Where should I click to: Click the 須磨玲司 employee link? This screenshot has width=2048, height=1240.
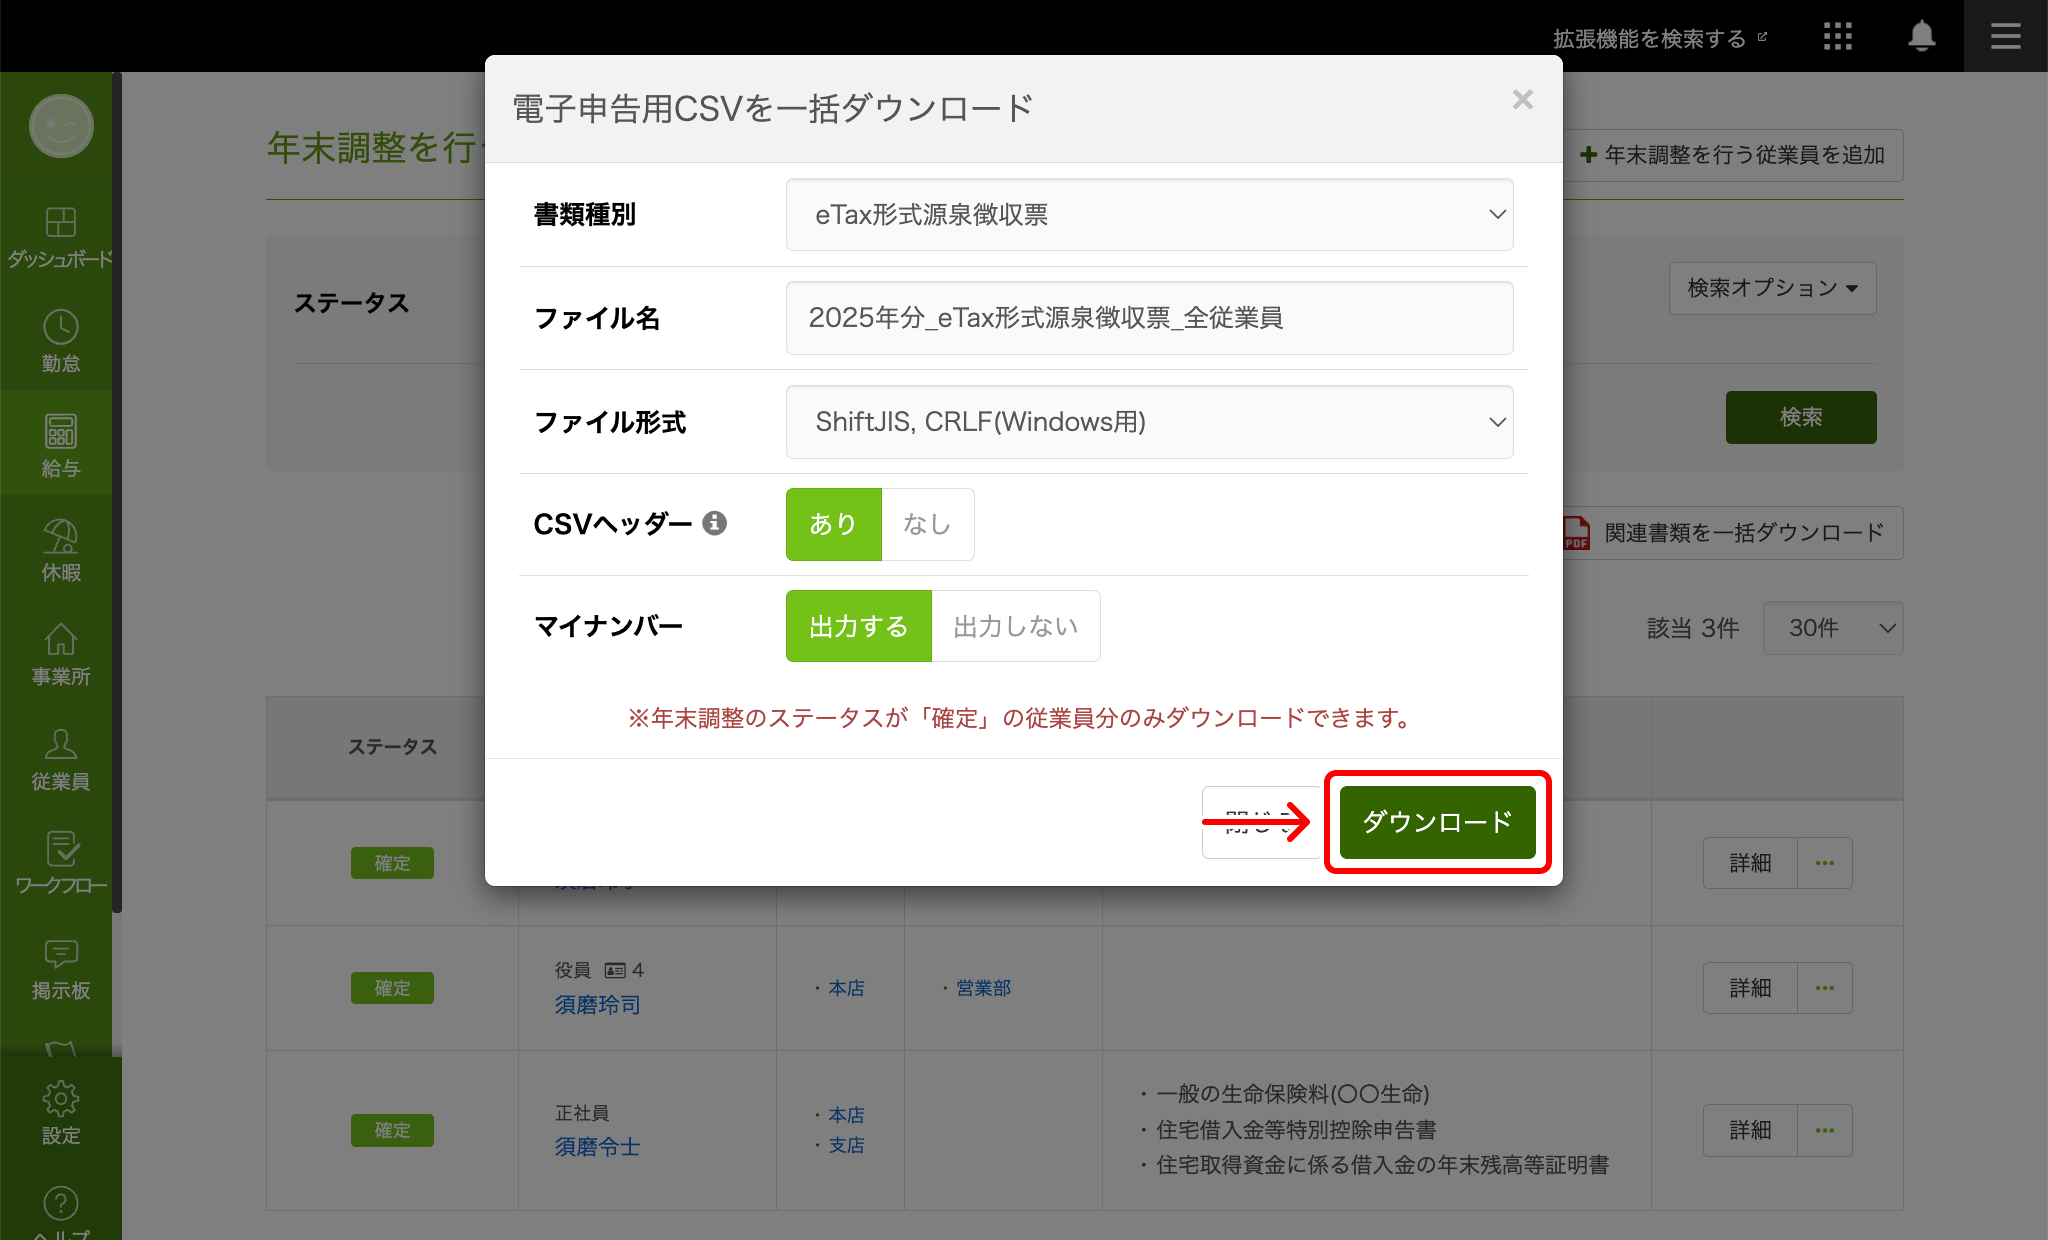tap(597, 1005)
